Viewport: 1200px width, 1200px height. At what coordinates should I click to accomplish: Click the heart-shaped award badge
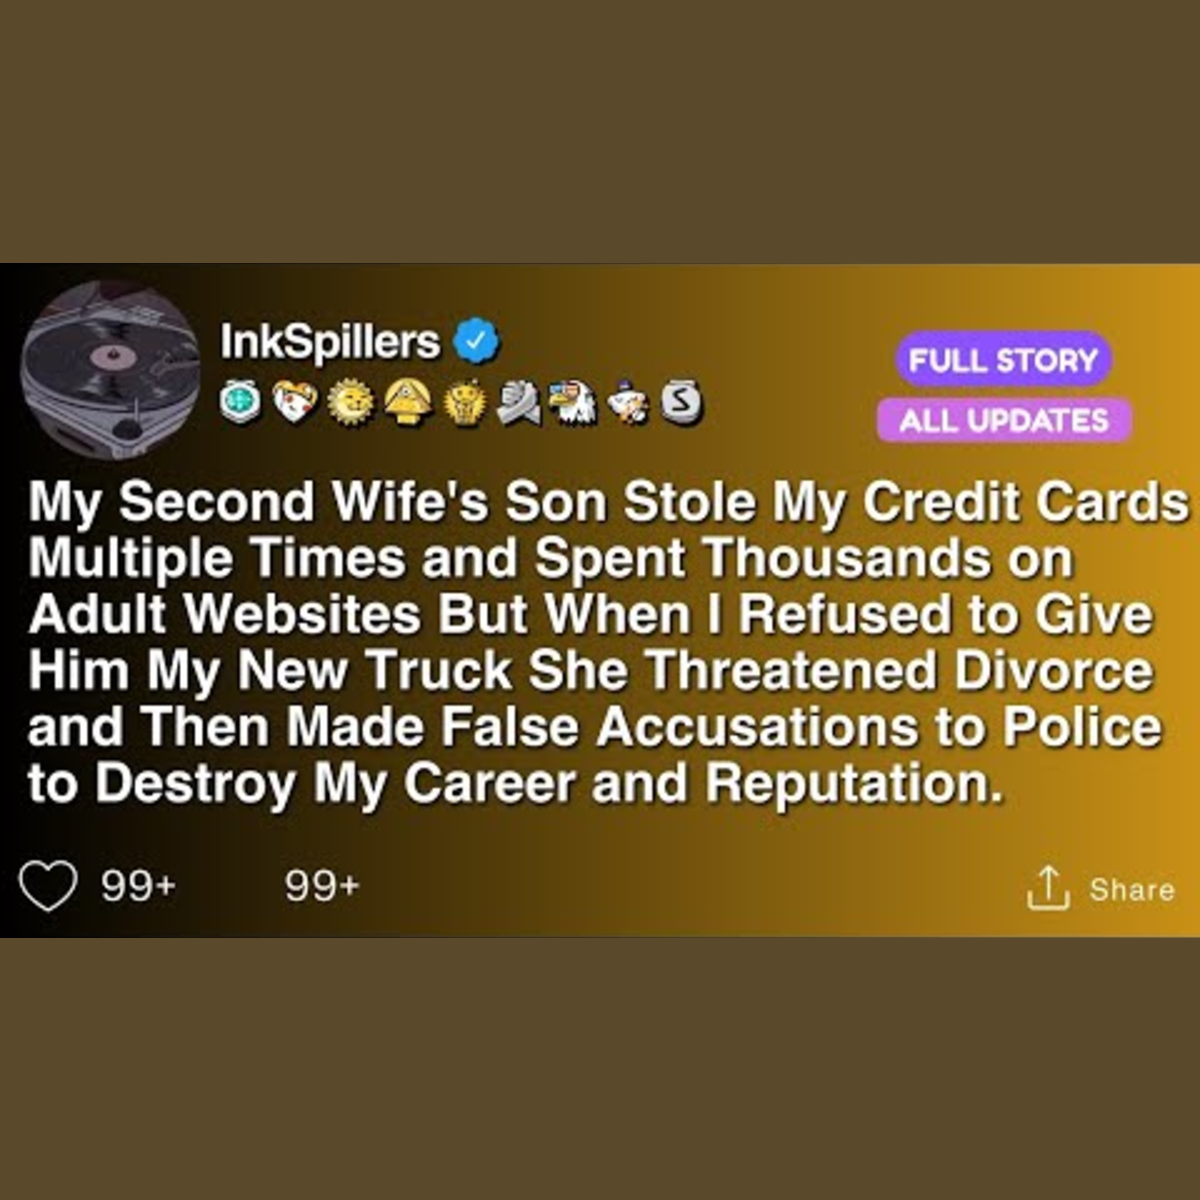(294, 402)
